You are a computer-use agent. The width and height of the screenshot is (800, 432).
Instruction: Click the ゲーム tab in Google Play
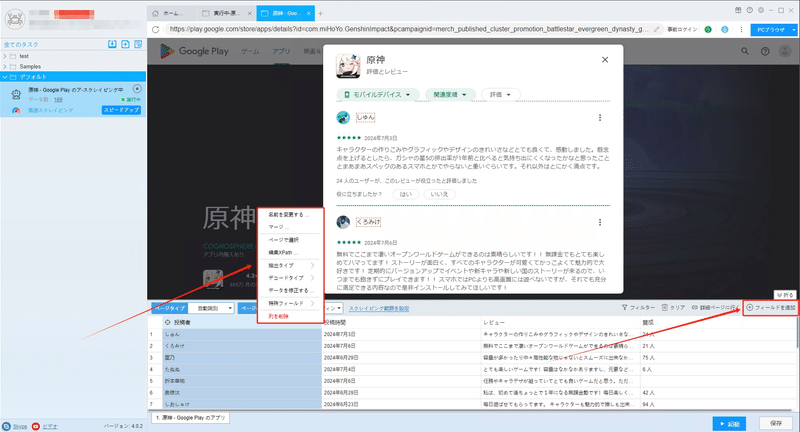pyautogui.click(x=250, y=51)
